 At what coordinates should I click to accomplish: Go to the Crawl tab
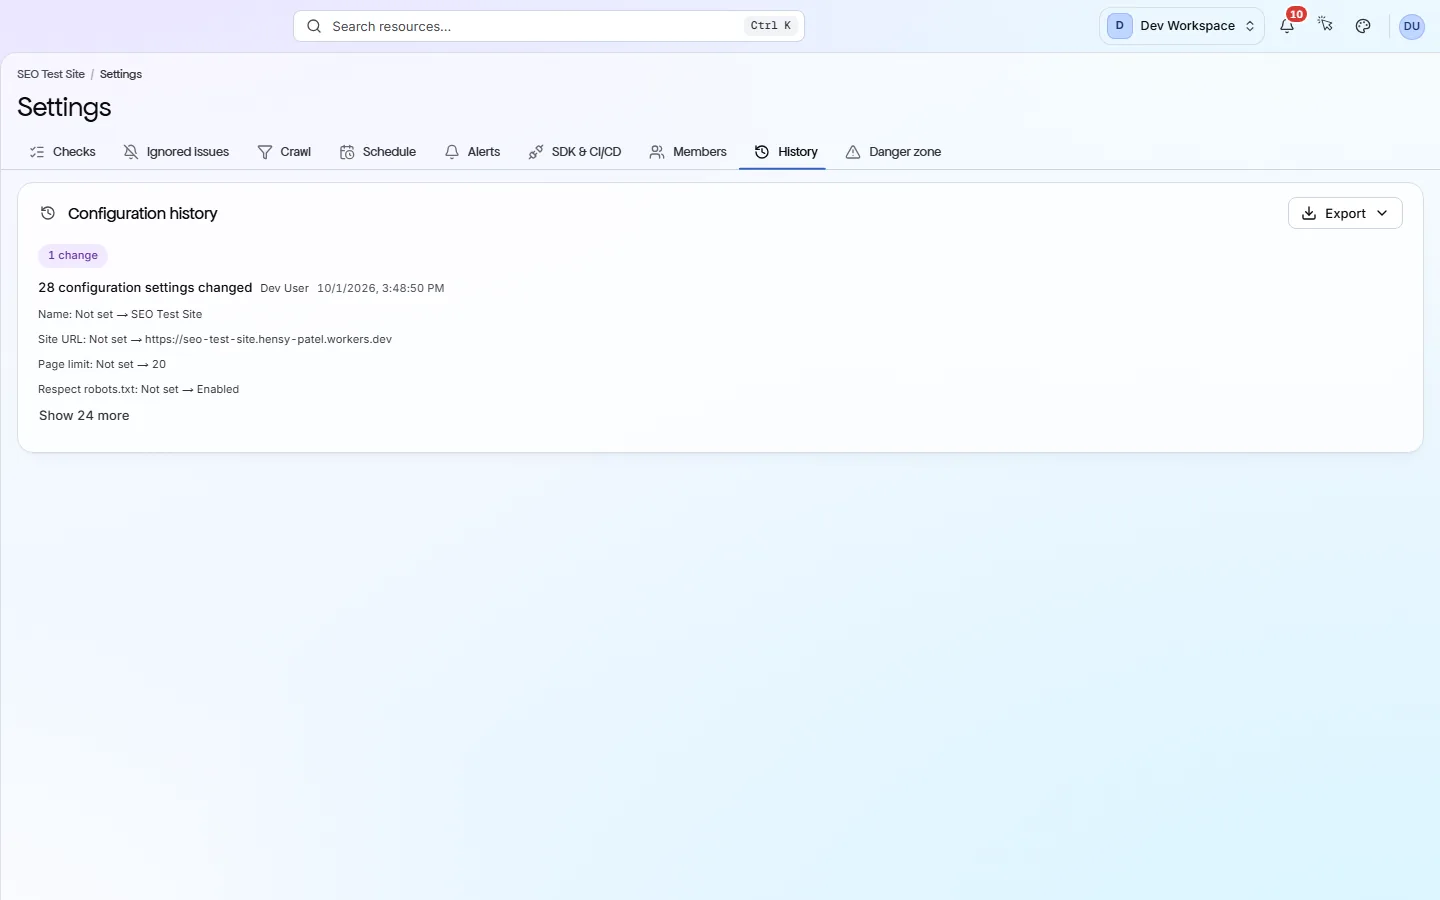(x=284, y=152)
